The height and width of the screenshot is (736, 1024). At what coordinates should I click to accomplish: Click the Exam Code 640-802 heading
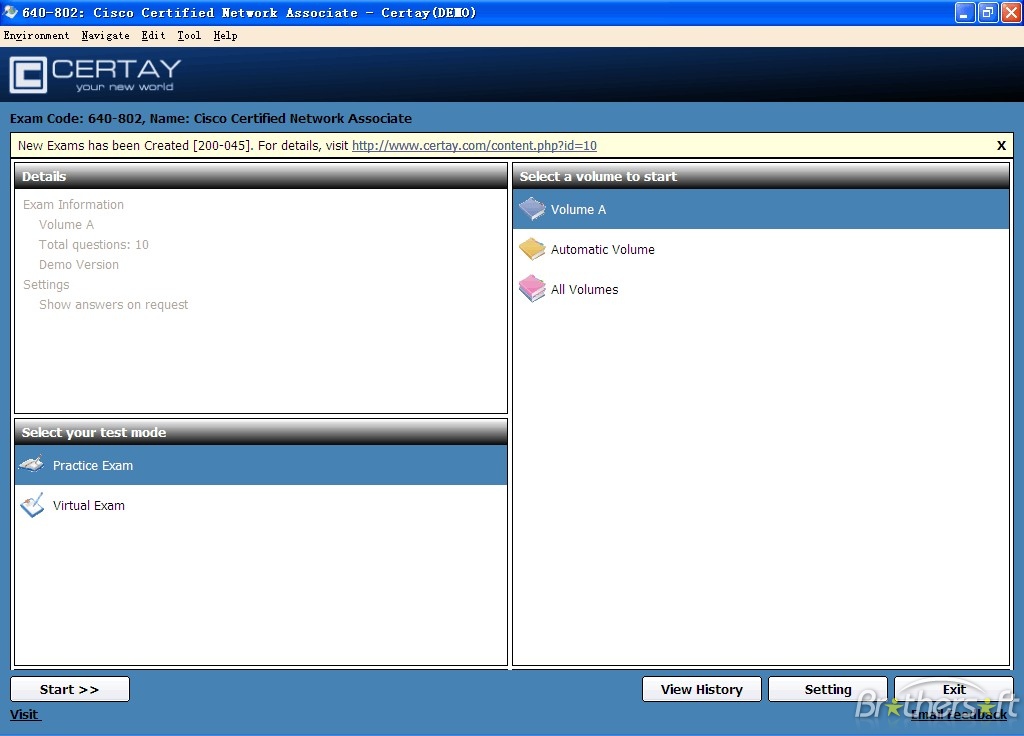point(210,118)
